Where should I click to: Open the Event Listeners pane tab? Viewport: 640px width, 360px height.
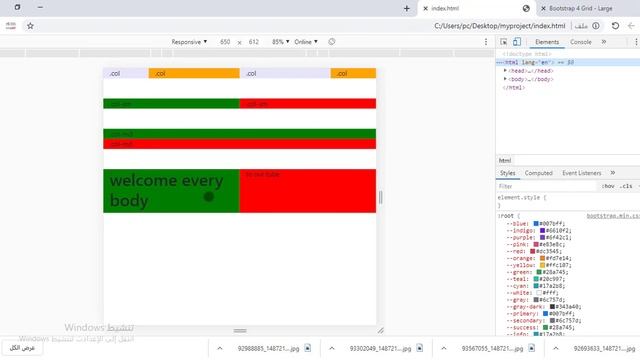[x=582, y=173]
